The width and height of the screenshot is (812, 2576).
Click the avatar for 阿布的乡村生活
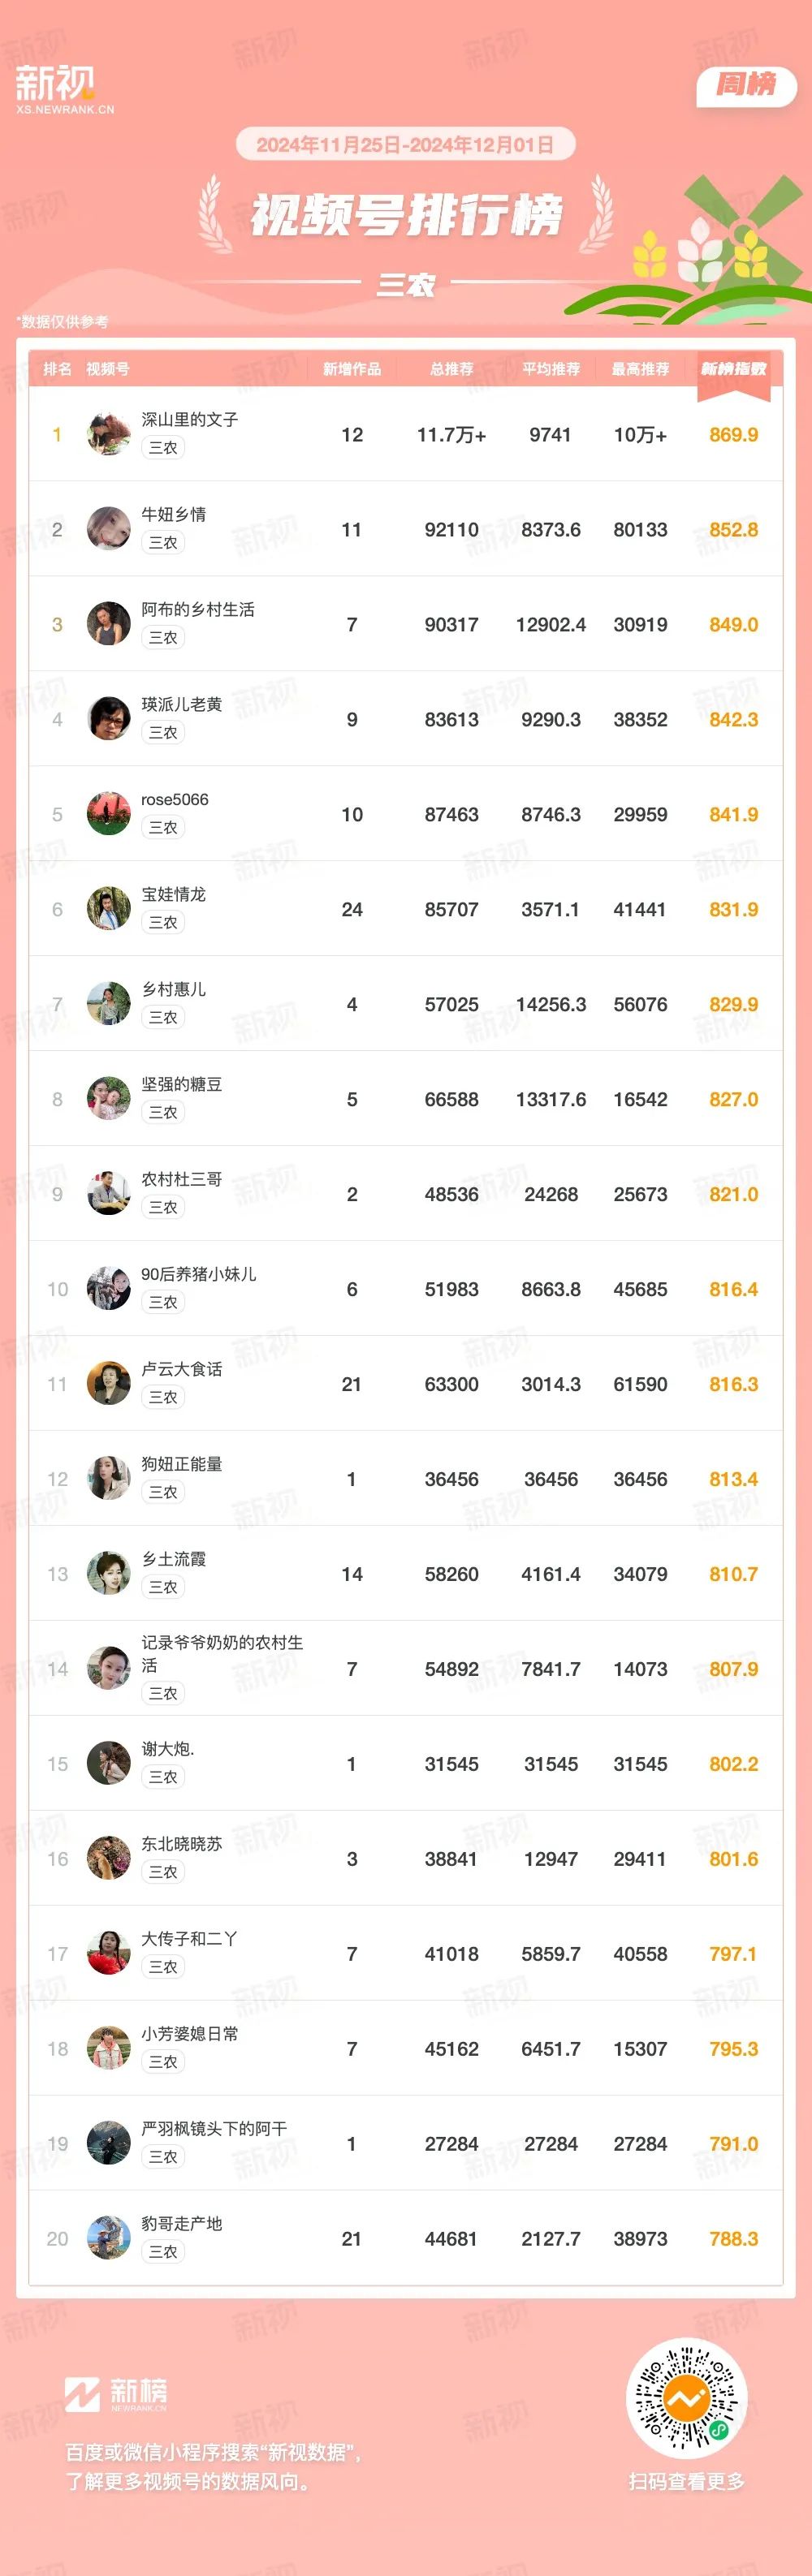tap(108, 623)
